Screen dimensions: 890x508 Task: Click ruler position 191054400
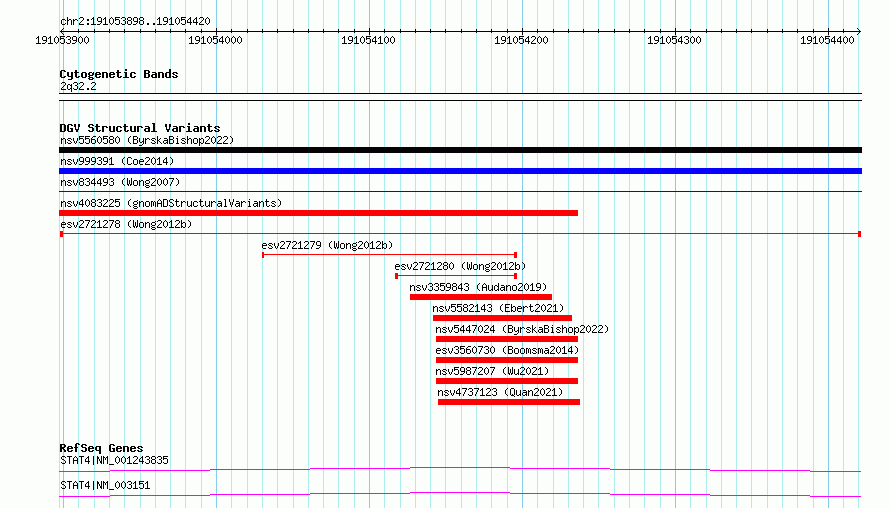827,40
